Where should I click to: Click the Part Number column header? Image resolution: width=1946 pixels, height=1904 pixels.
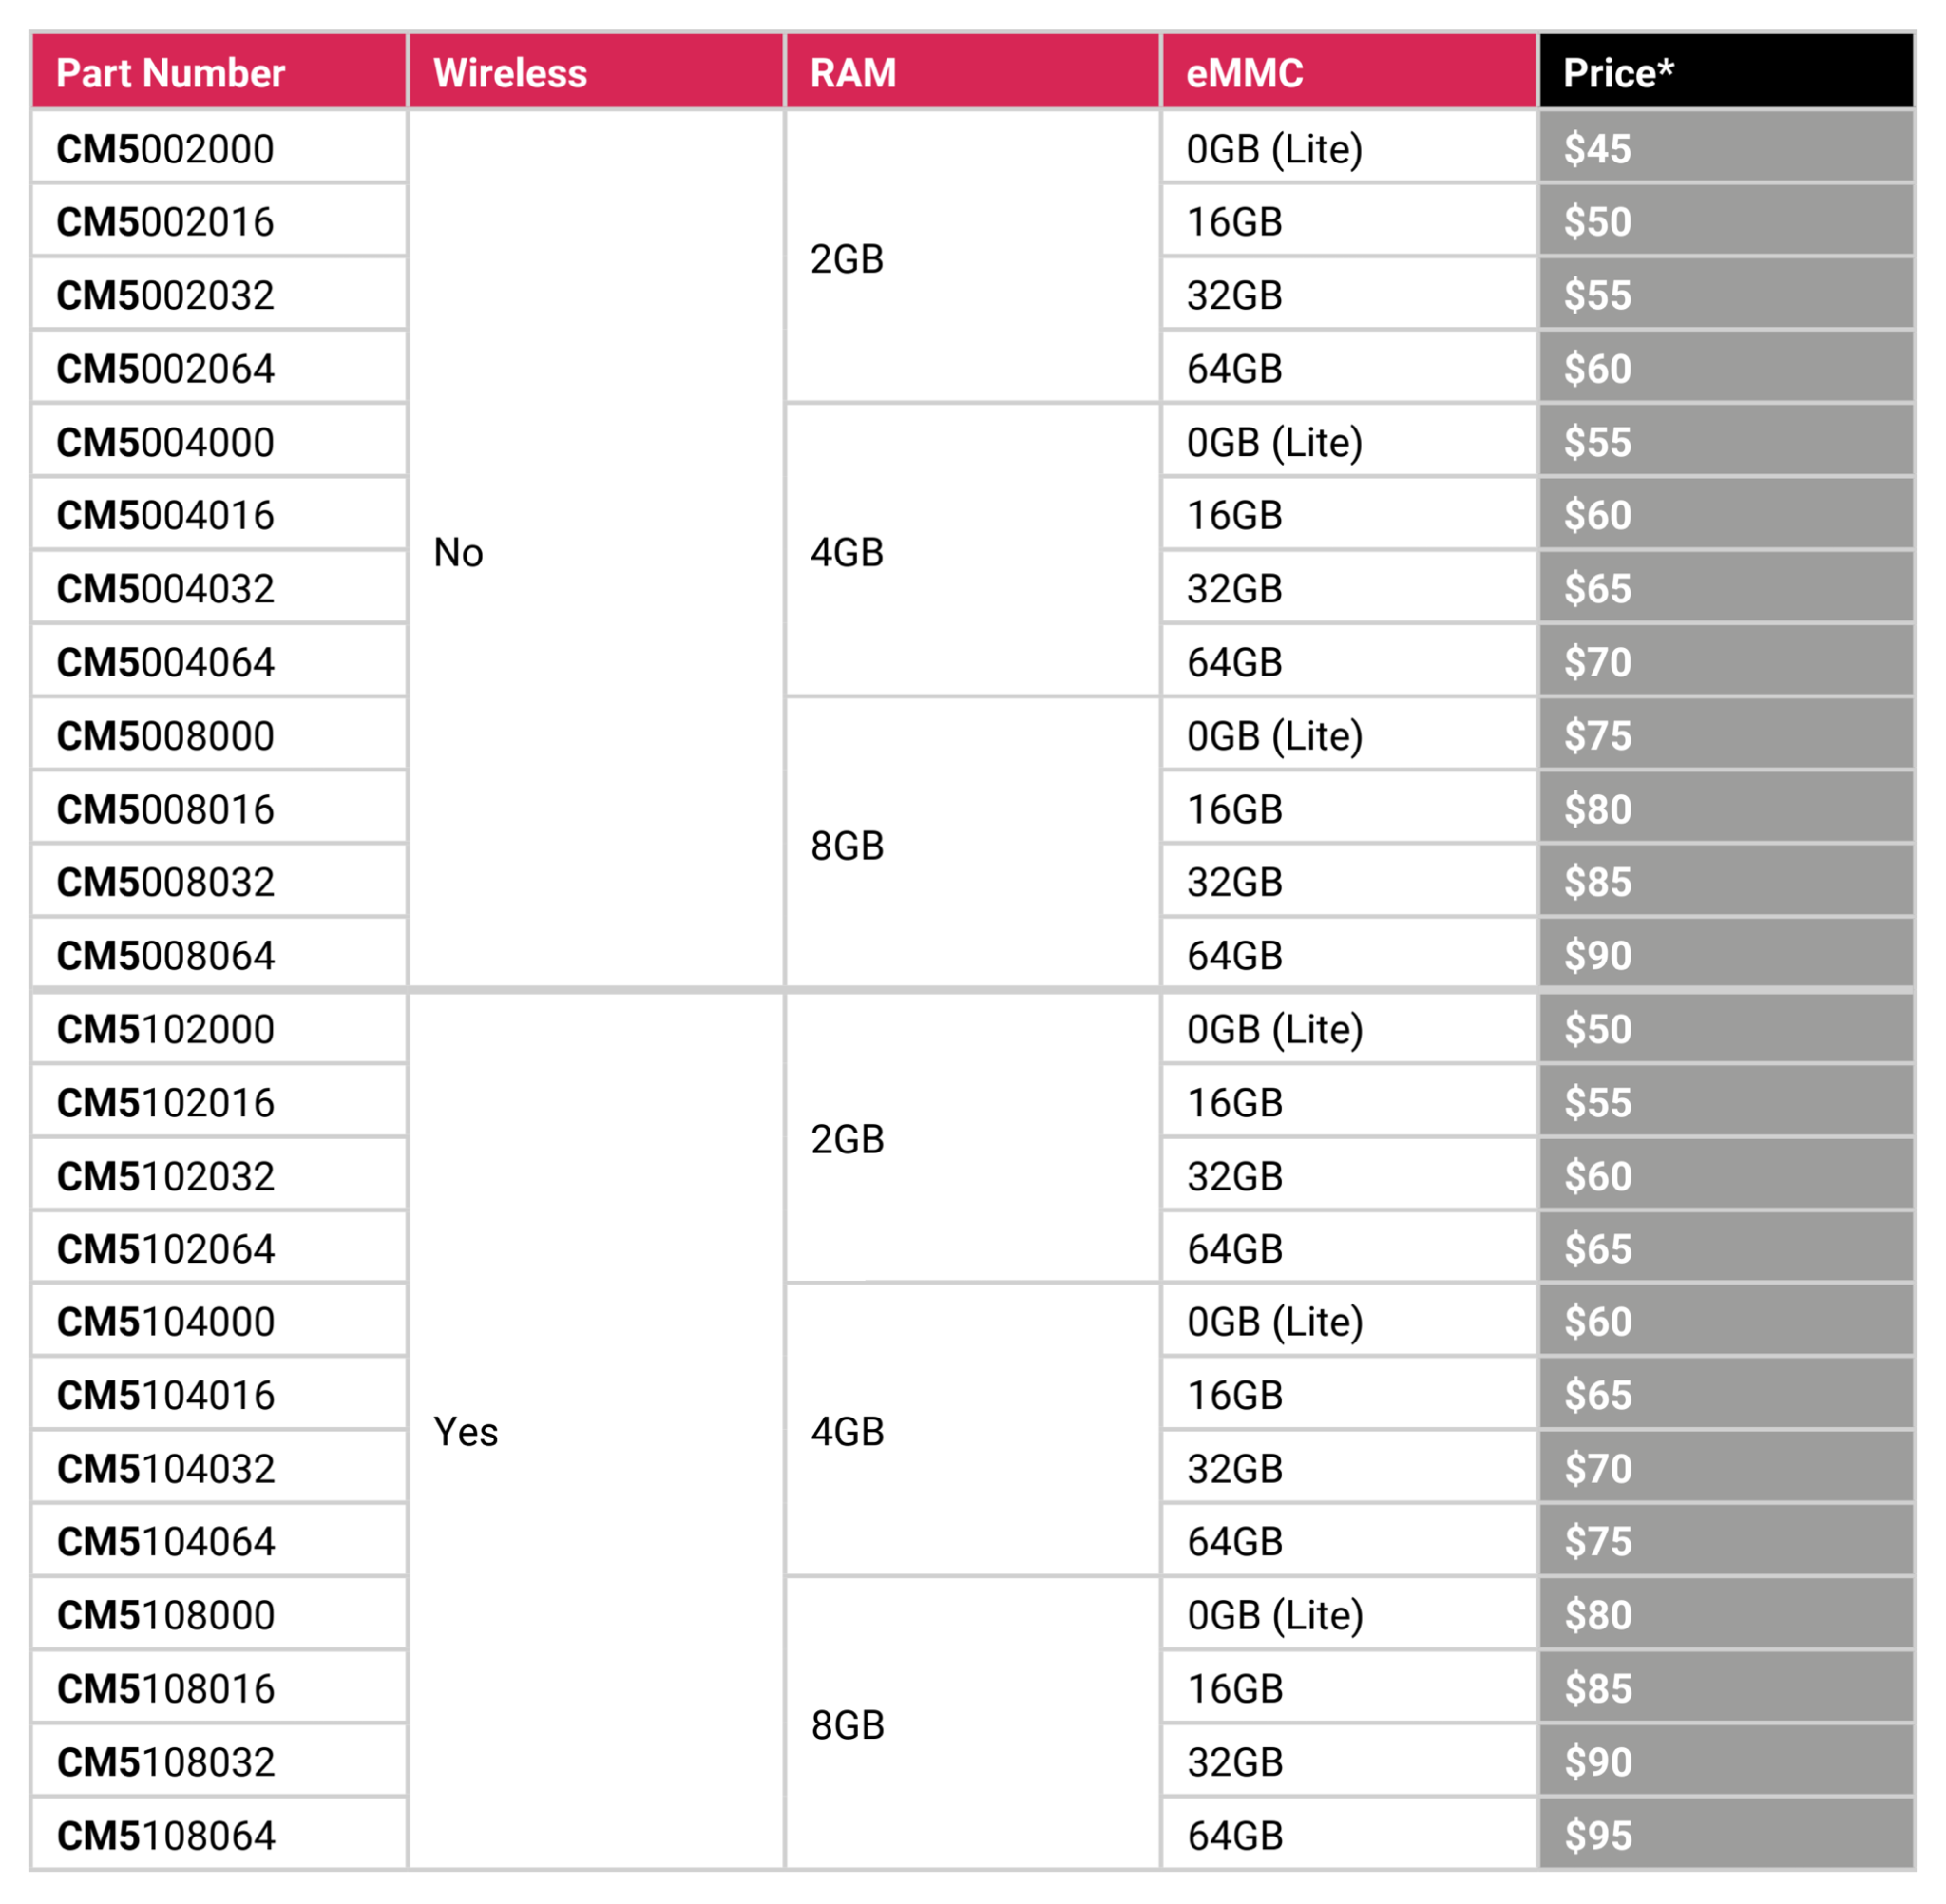[x=170, y=73]
